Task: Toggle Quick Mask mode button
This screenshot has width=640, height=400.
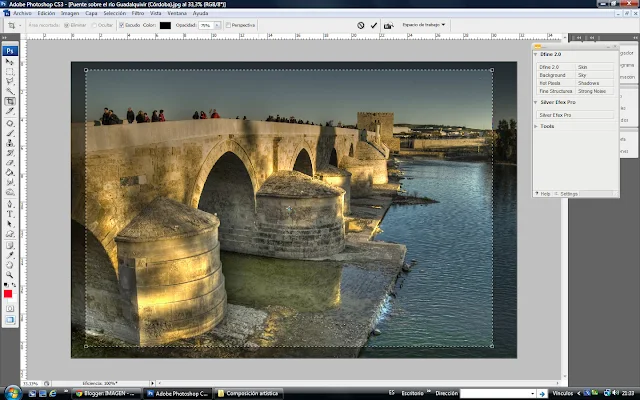Action: 10,309
